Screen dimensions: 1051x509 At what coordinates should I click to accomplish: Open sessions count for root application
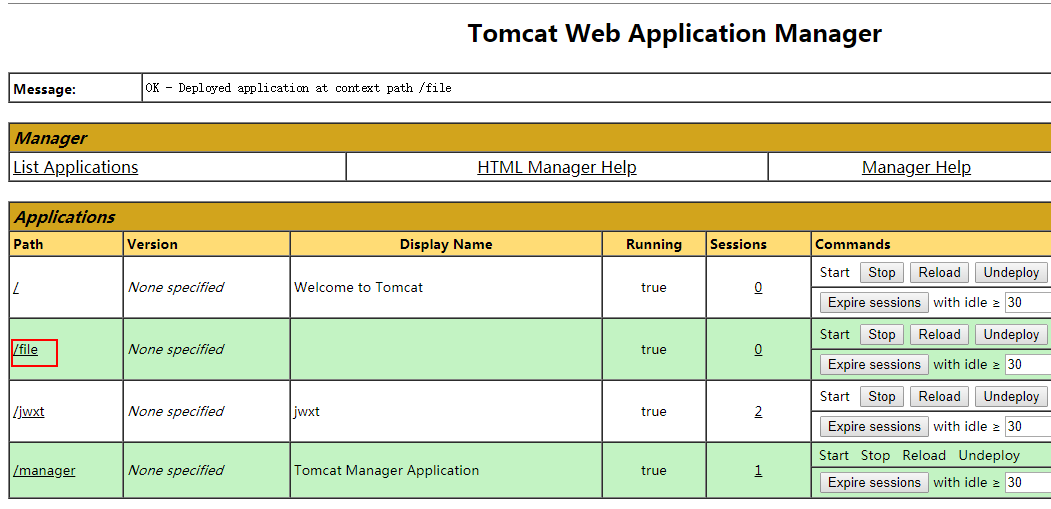click(x=758, y=287)
